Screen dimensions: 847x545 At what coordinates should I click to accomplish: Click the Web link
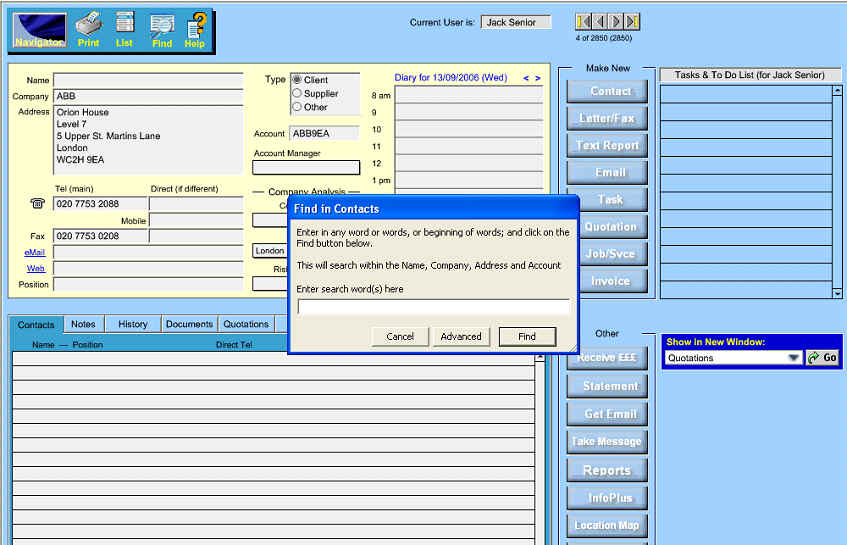[36, 268]
